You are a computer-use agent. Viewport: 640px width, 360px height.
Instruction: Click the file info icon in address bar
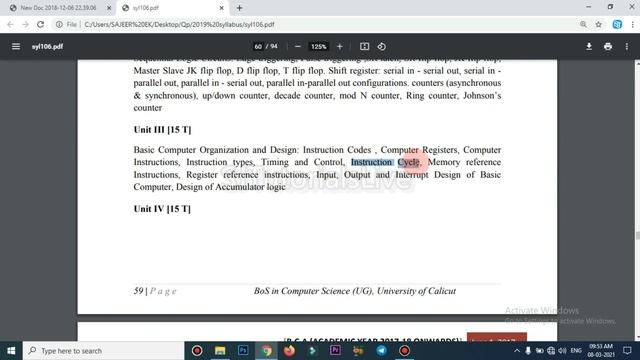coord(59,24)
